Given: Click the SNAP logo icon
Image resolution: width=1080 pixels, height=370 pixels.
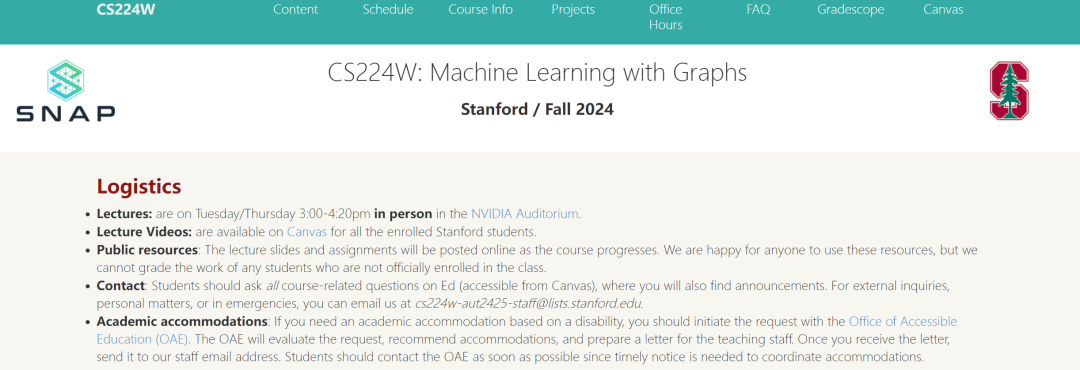Looking at the screenshot, I should coord(65,91).
